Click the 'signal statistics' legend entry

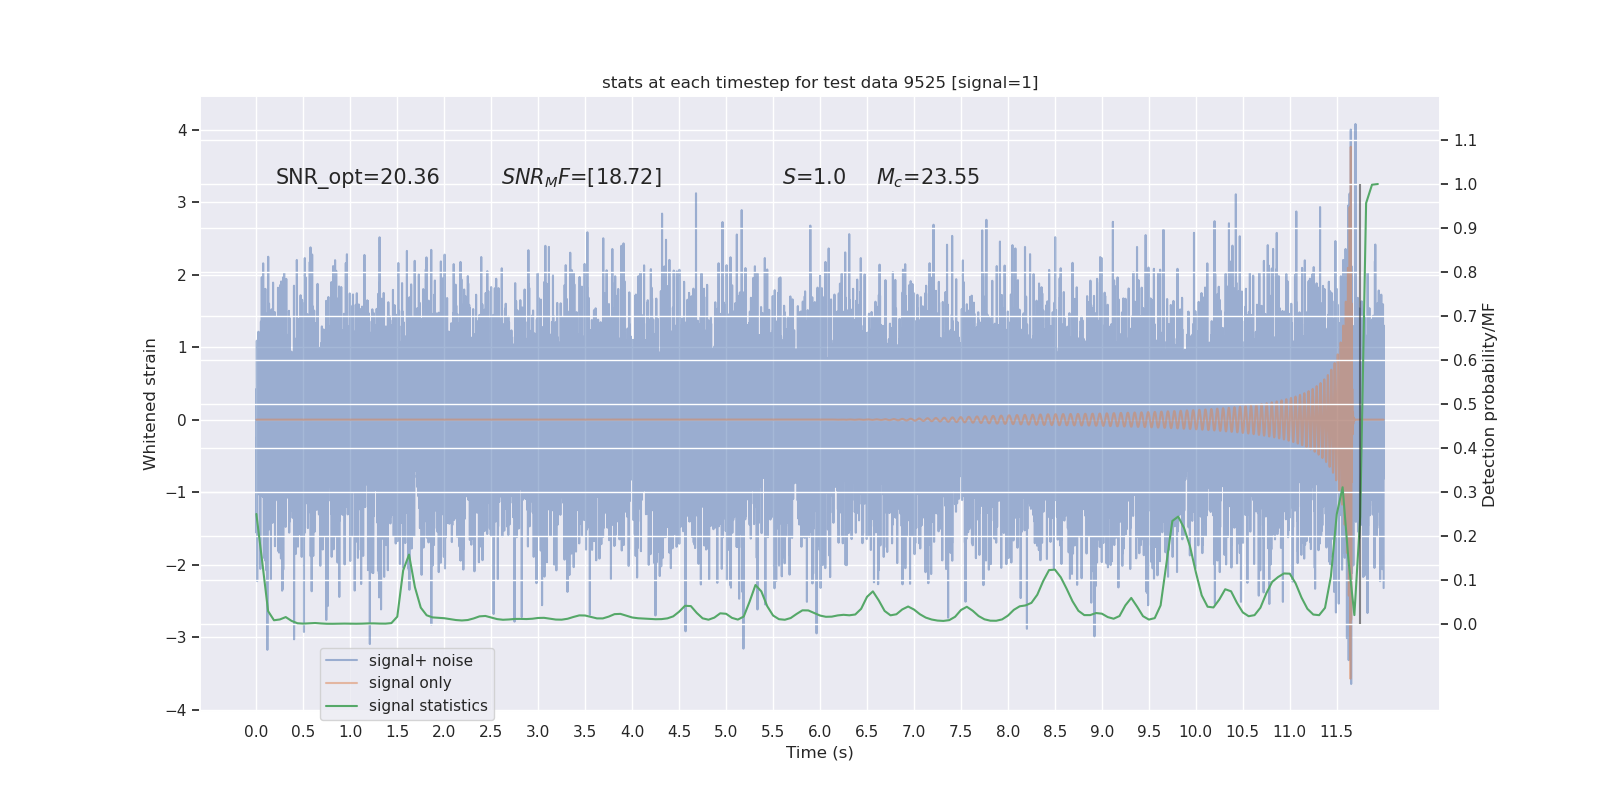[428, 706]
